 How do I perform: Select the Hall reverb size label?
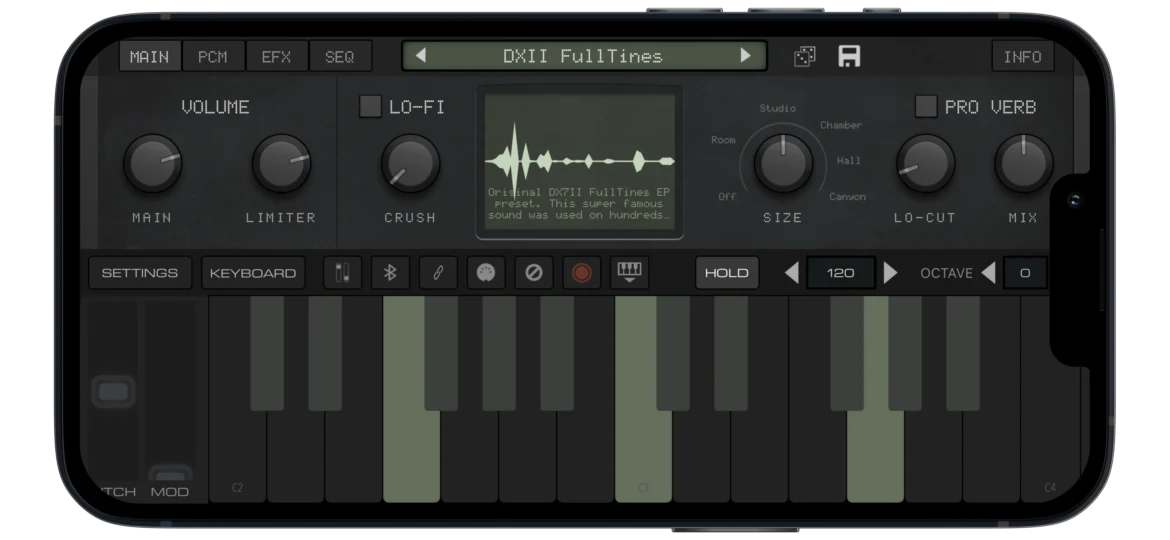tap(848, 160)
